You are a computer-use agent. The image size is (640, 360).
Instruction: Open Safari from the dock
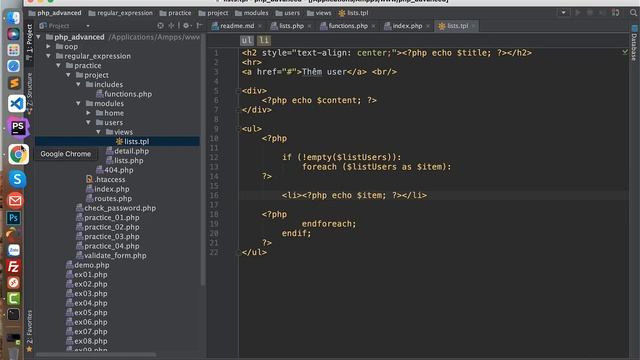pyautogui.click(x=13, y=66)
